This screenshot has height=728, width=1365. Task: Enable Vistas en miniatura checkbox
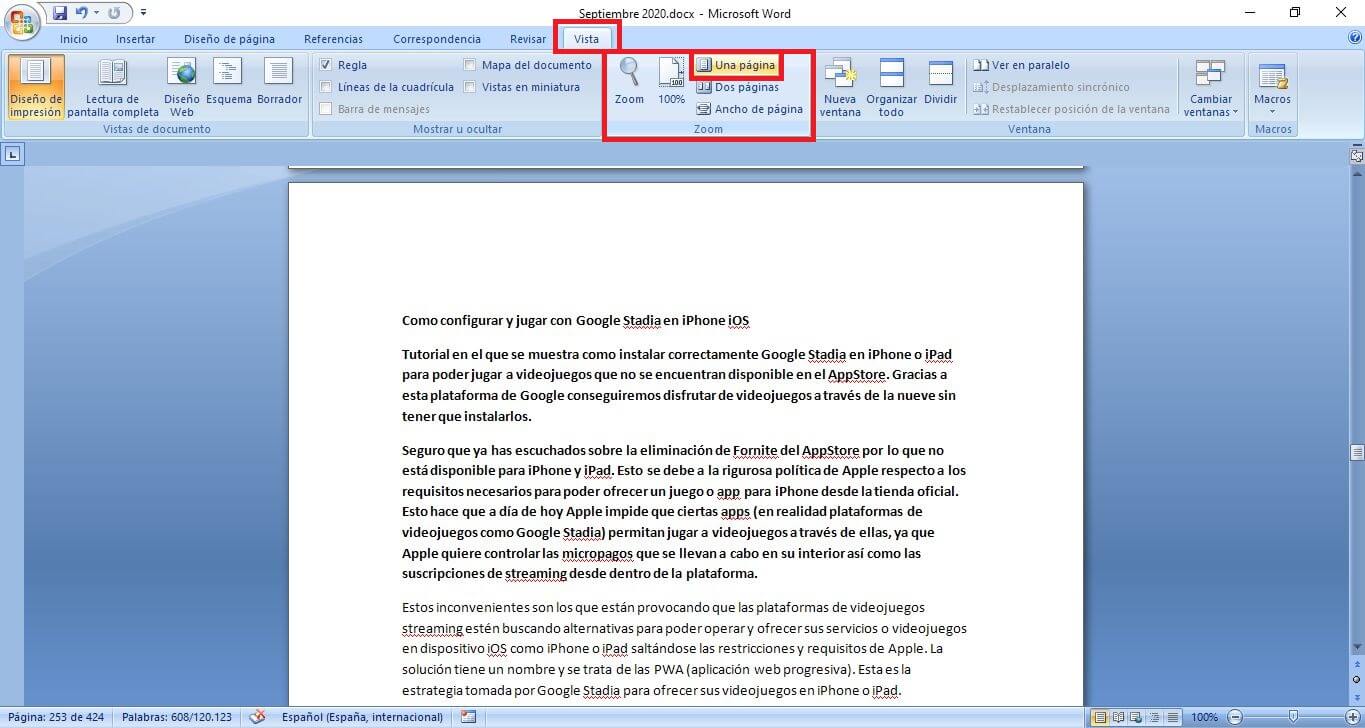point(470,87)
